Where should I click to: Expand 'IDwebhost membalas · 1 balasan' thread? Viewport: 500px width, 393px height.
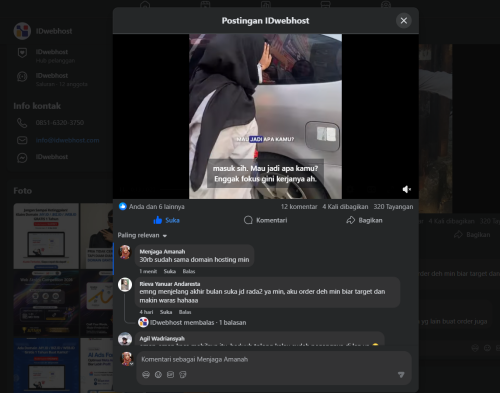click(198, 323)
